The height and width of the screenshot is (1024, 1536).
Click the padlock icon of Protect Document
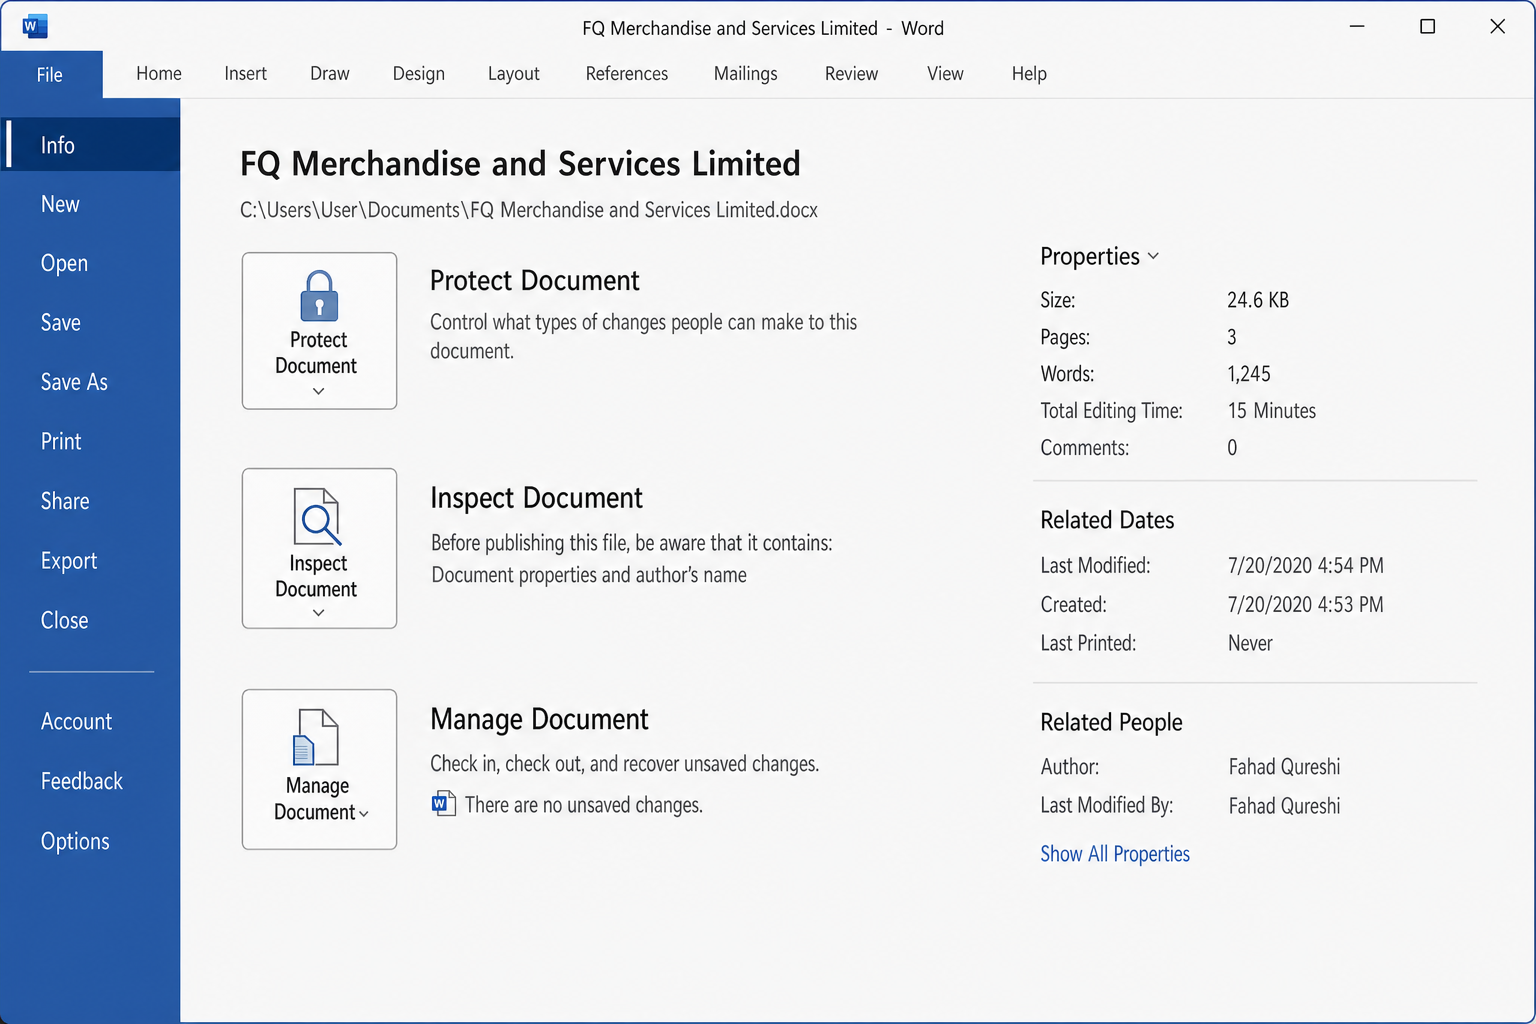point(319,296)
